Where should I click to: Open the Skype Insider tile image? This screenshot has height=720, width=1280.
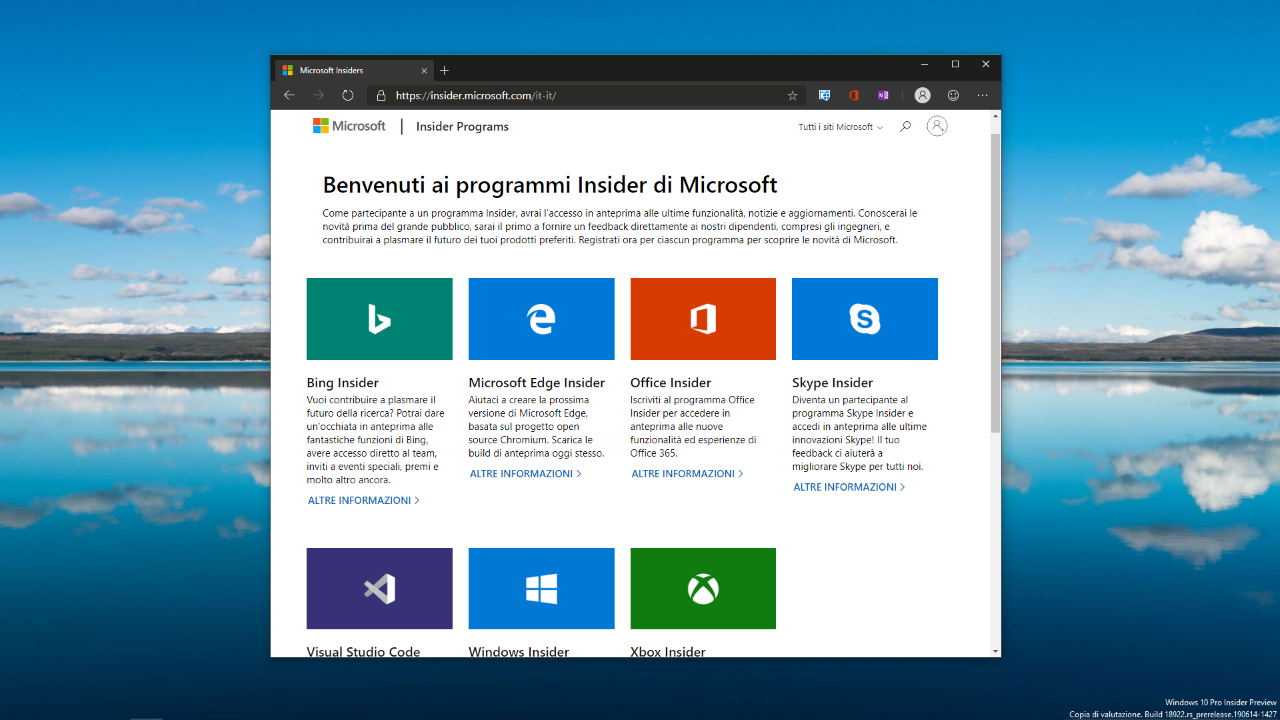[865, 319]
